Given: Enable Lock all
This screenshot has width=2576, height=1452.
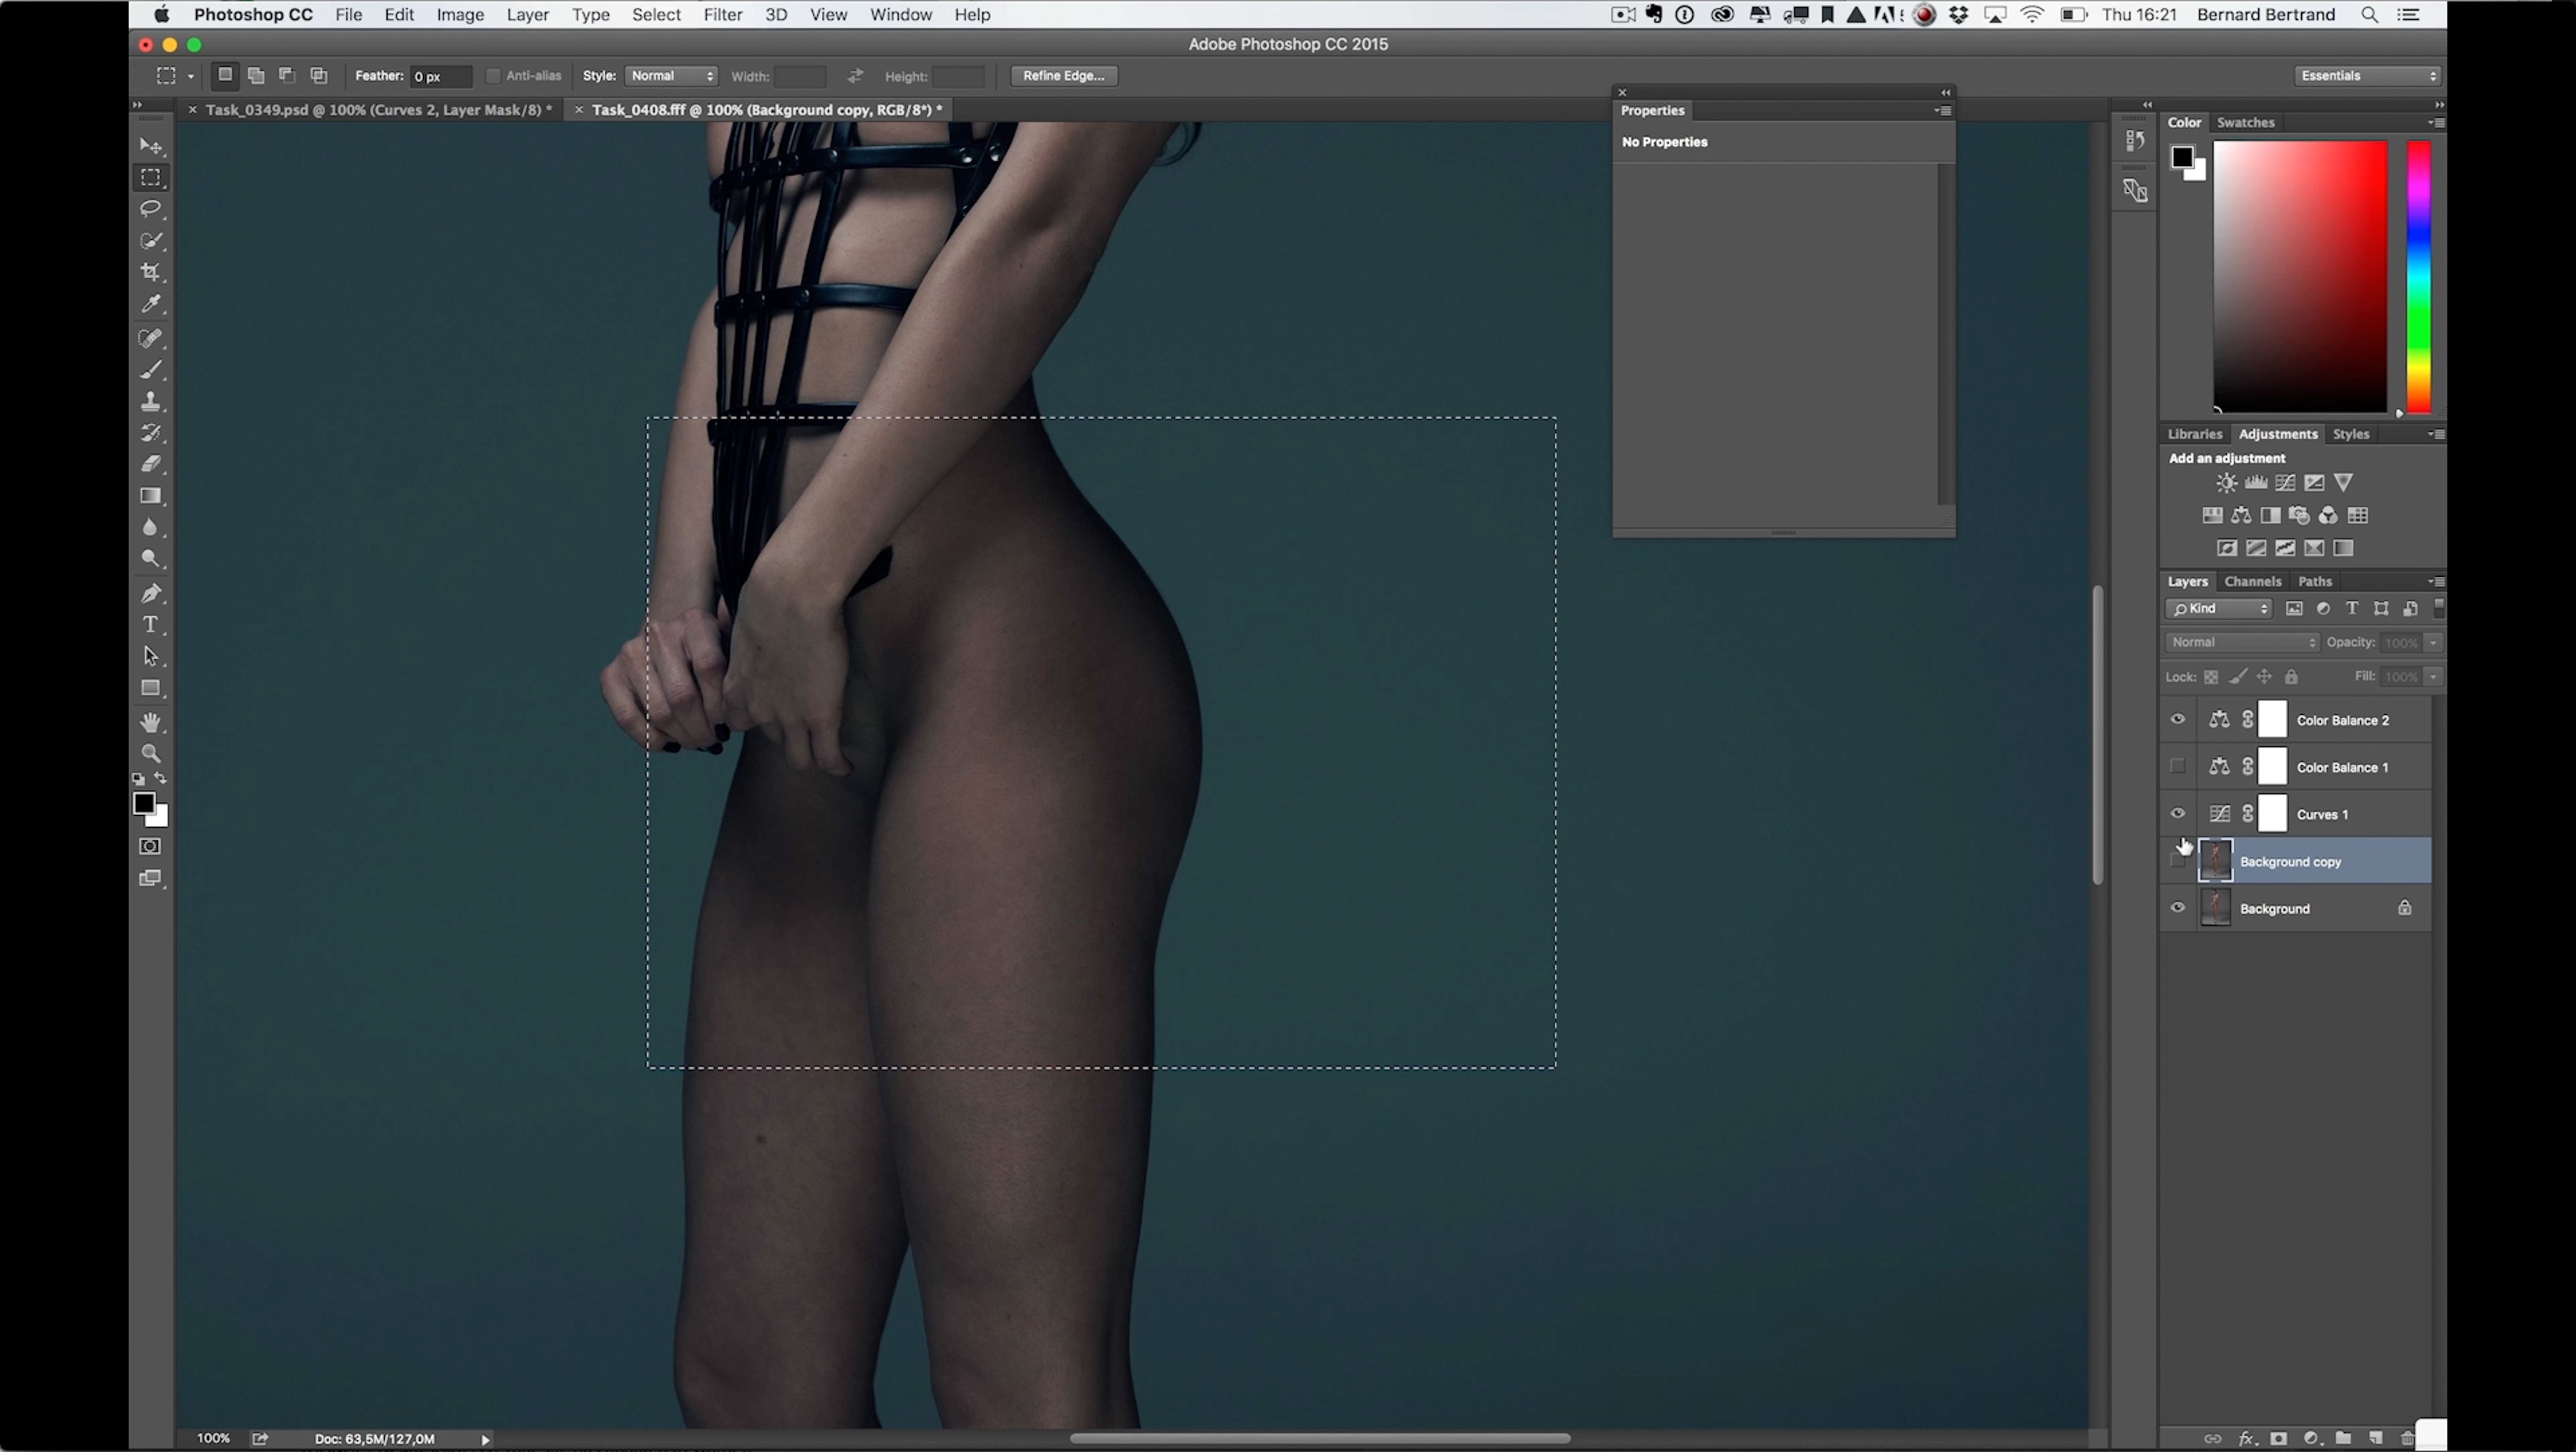Looking at the screenshot, I should (x=2291, y=677).
